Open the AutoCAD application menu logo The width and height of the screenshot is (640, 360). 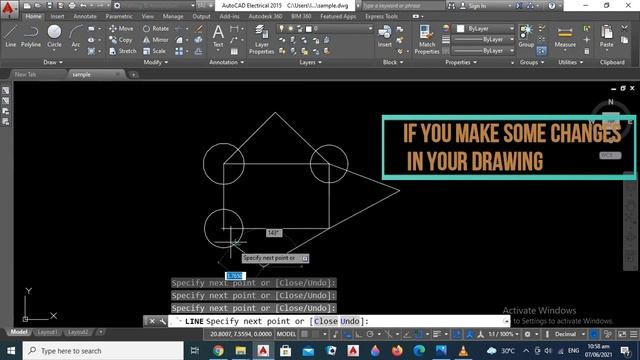(x=8, y=8)
